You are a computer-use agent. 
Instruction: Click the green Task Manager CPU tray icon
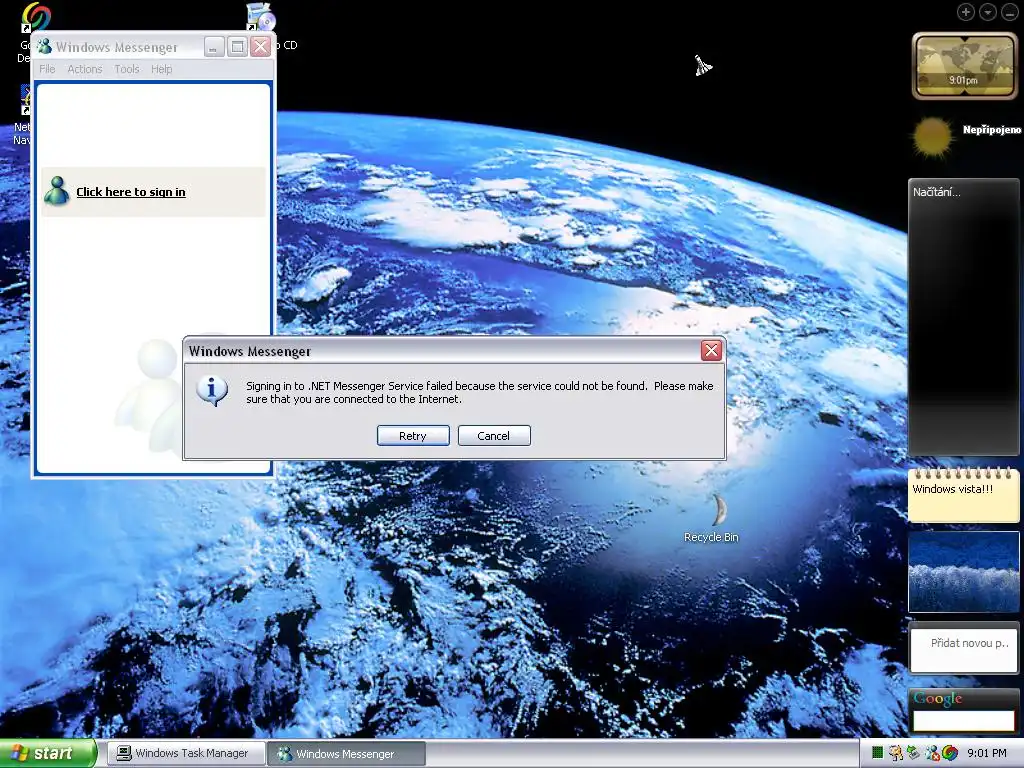[878, 752]
